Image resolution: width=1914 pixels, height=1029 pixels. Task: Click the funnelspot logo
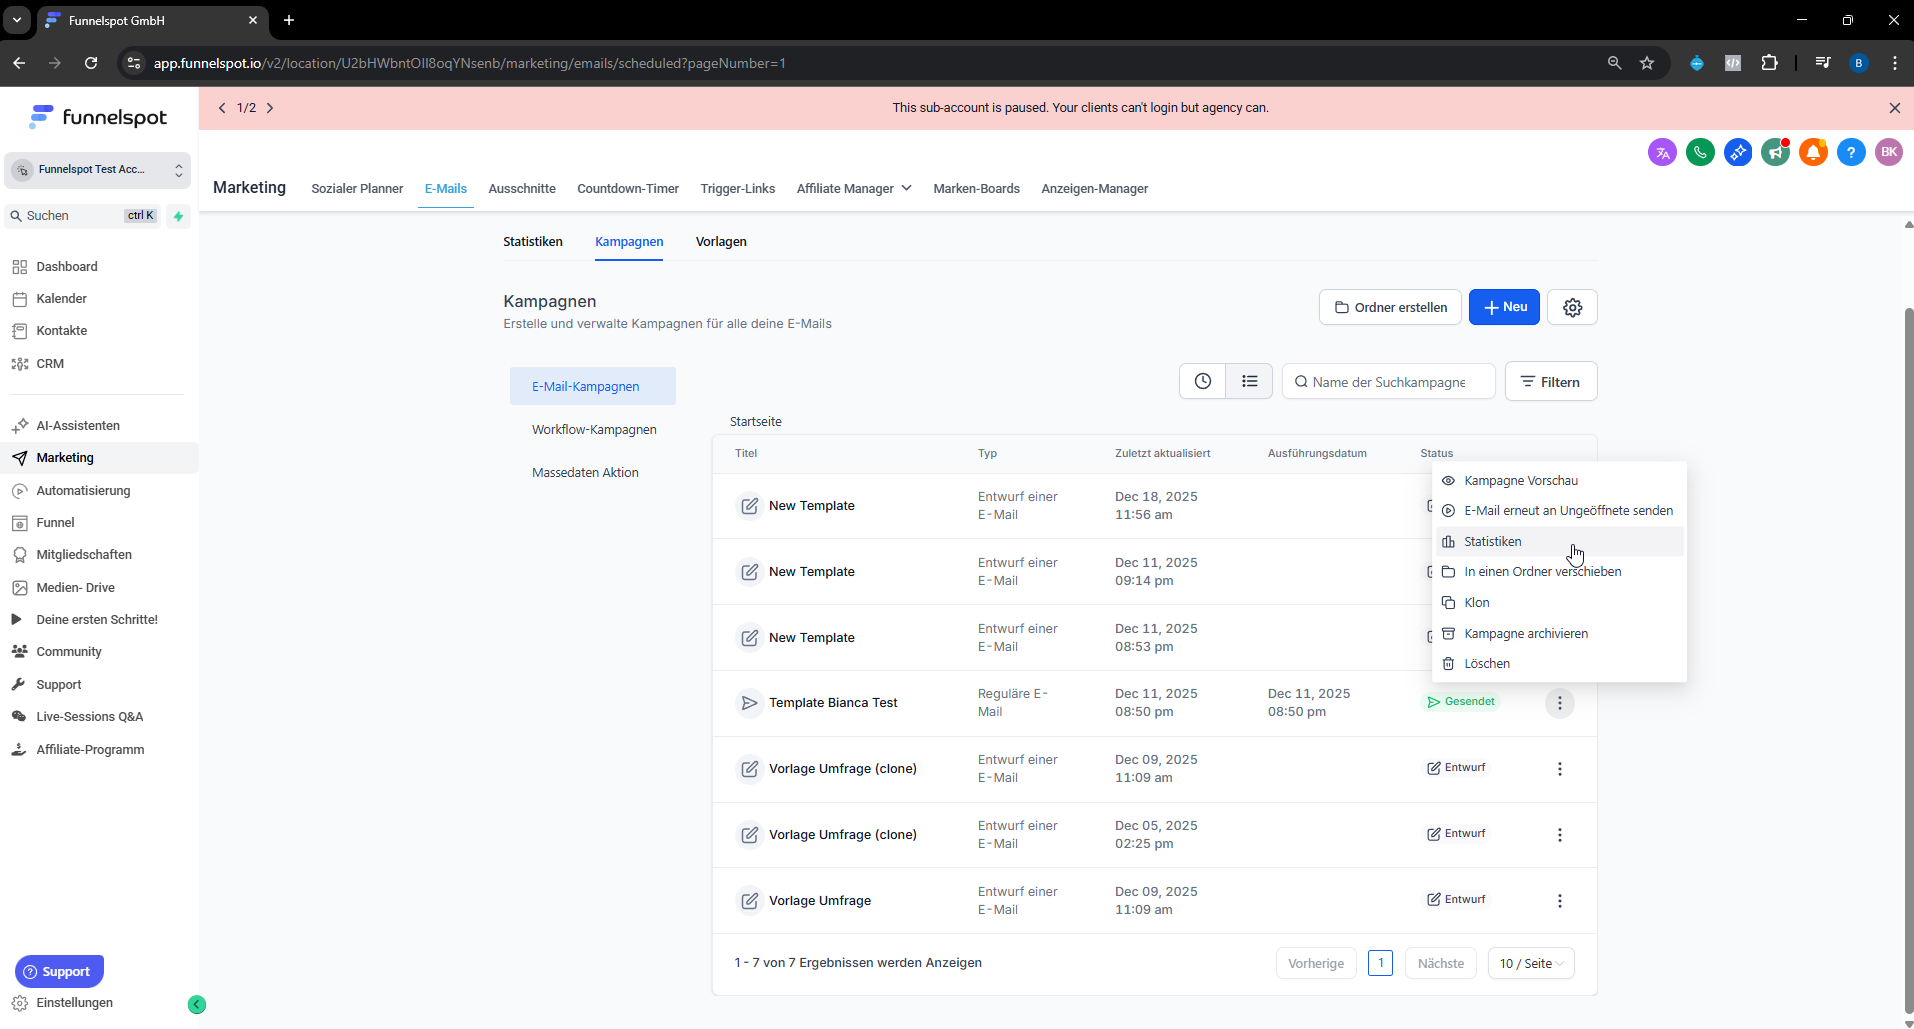coord(98,117)
